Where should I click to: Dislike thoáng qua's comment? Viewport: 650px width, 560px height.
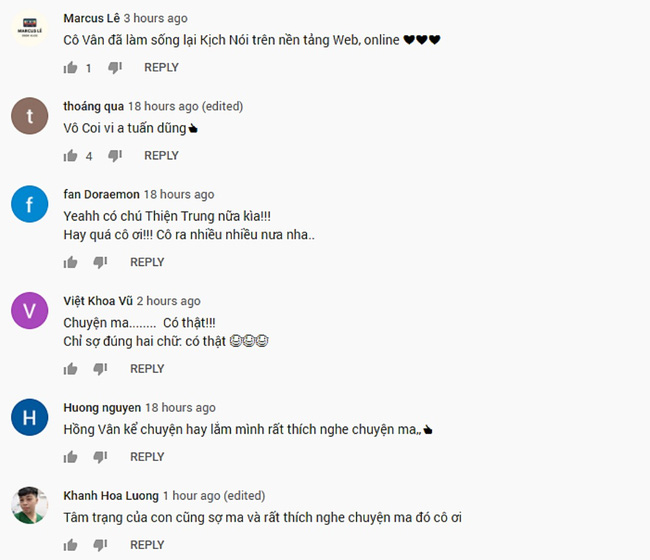tap(115, 156)
